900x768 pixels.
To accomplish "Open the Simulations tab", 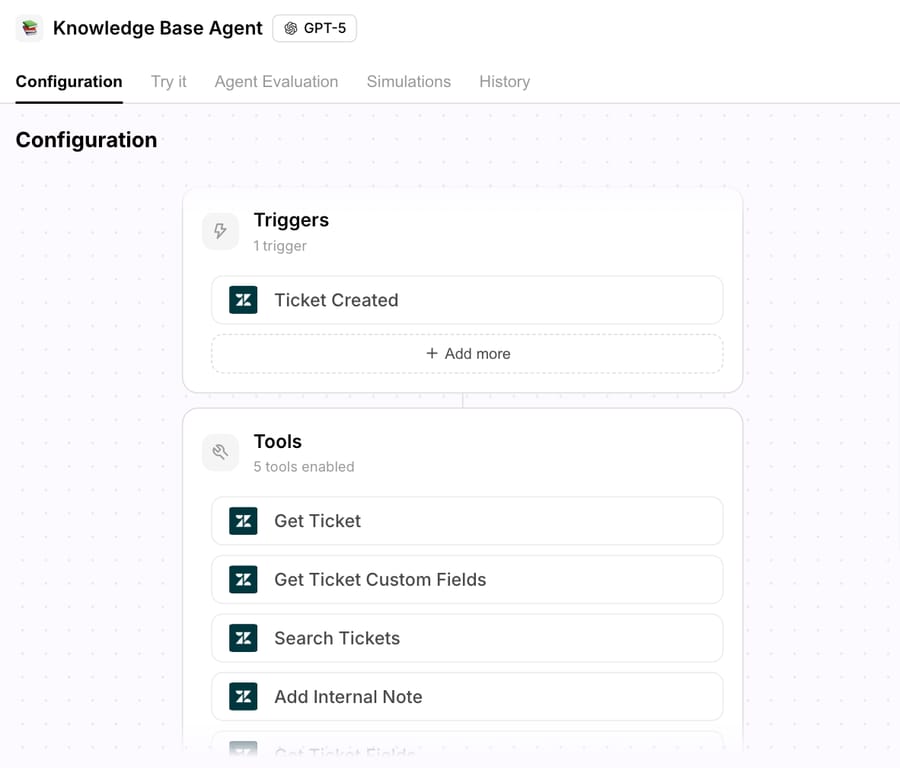I will pyautogui.click(x=409, y=82).
